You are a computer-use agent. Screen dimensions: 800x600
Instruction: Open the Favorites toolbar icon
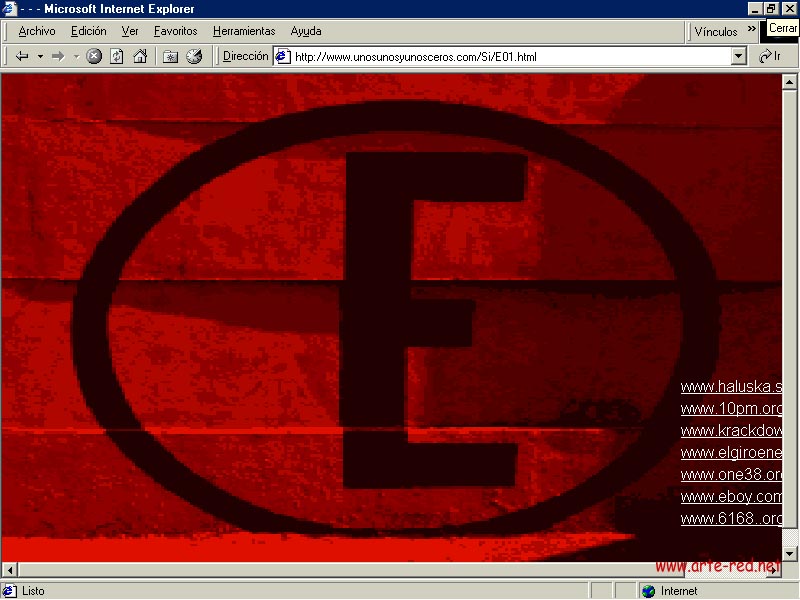(x=170, y=57)
